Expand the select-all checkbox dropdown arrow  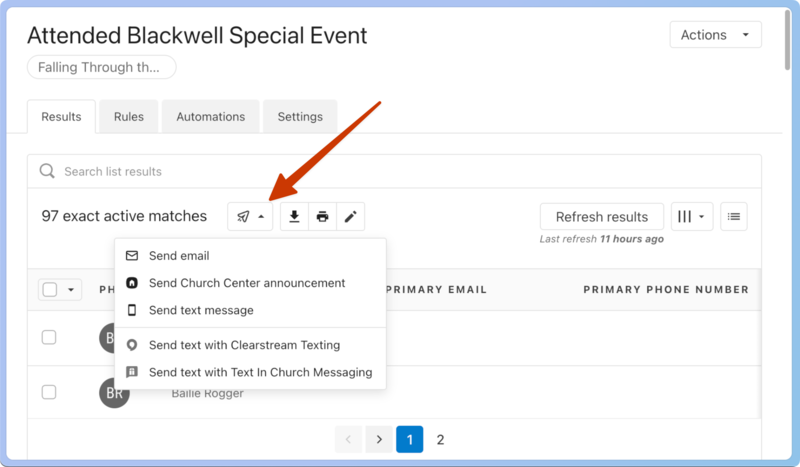pos(71,290)
